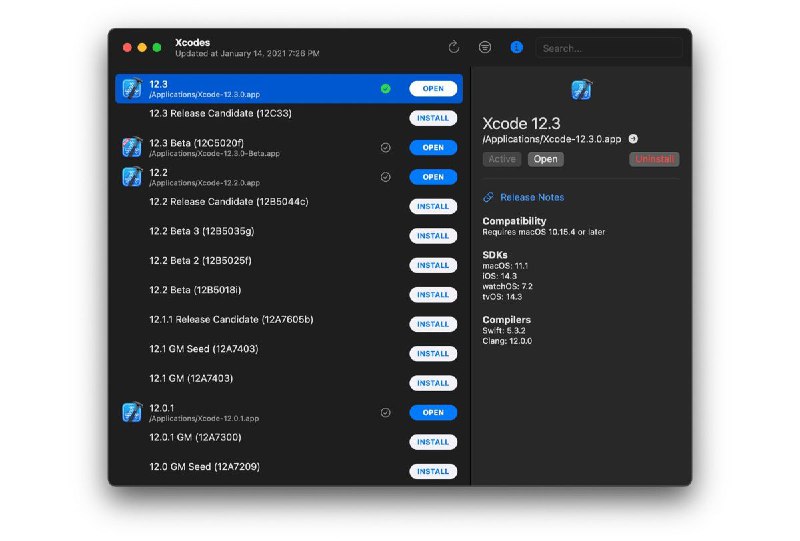Click the refresh Xcode list icon

(x=454, y=47)
